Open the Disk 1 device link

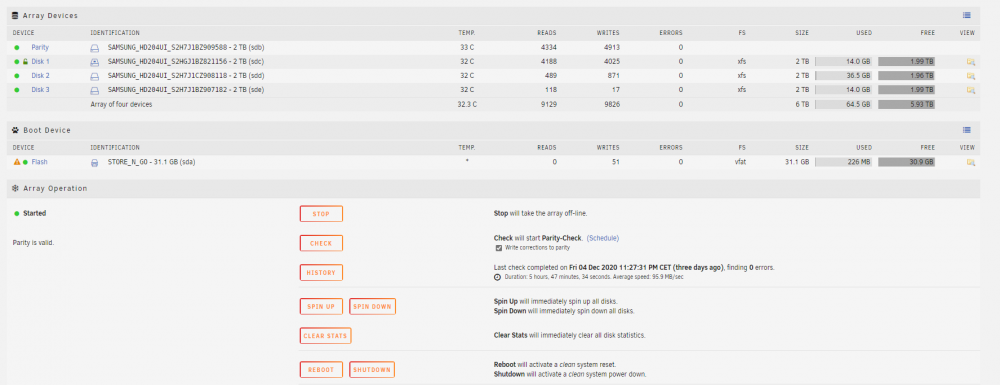pyautogui.click(x=40, y=62)
